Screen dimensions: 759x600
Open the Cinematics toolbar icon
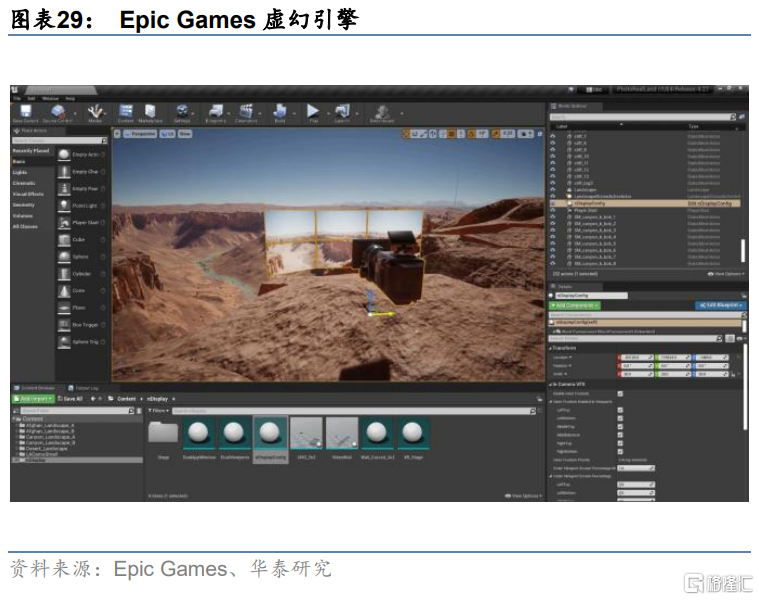point(246,112)
